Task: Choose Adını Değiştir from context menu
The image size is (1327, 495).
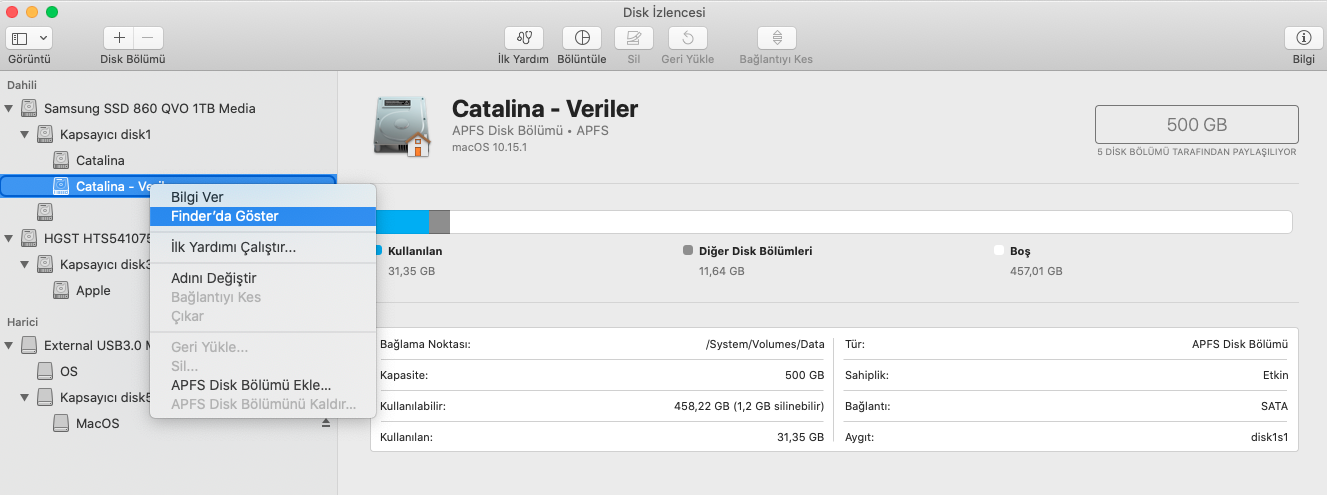Action: 263,278
